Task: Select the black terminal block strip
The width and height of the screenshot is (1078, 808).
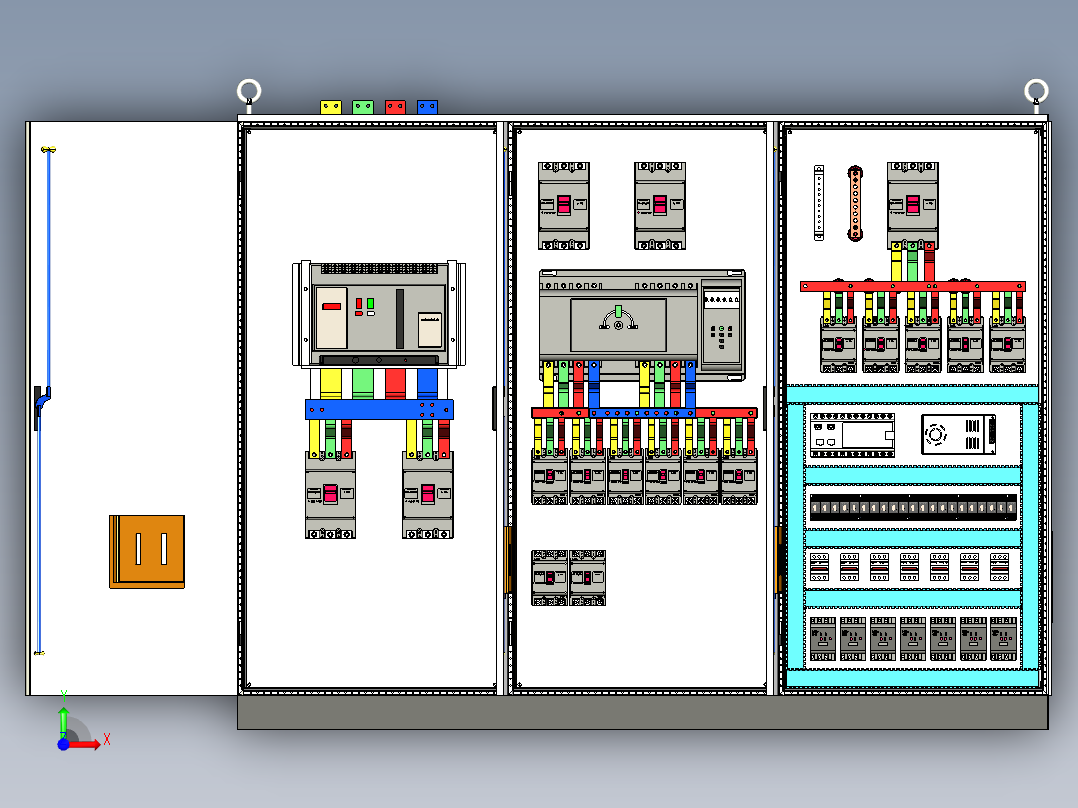Action: pos(913,507)
